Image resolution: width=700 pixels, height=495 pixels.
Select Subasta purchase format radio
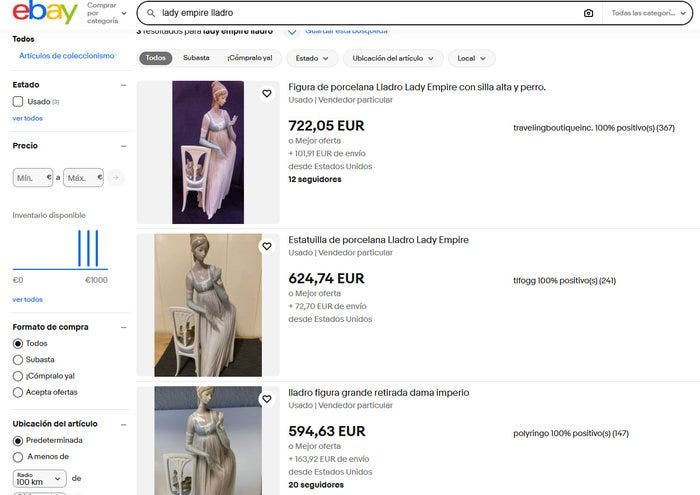pos(18,360)
